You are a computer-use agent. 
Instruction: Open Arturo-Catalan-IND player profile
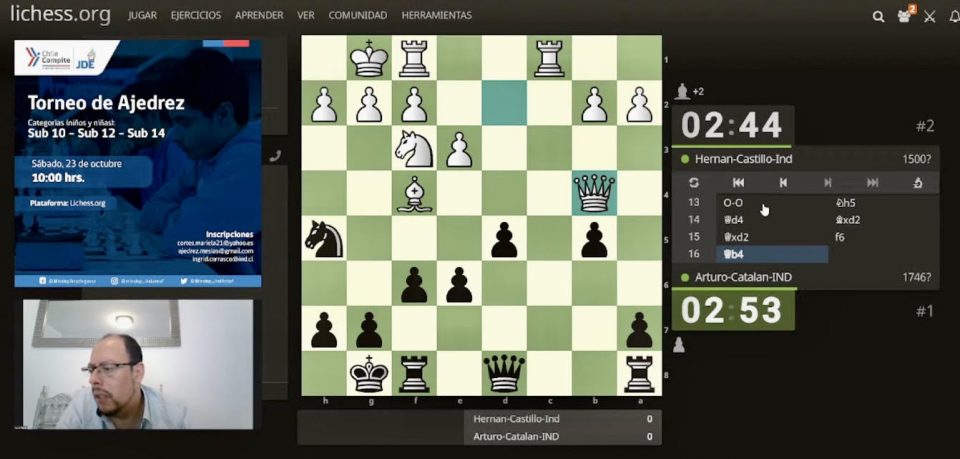pyautogui.click(x=743, y=277)
